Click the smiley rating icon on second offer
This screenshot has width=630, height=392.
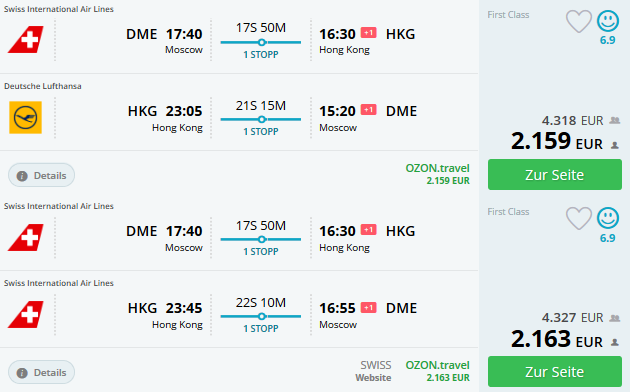(x=608, y=218)
